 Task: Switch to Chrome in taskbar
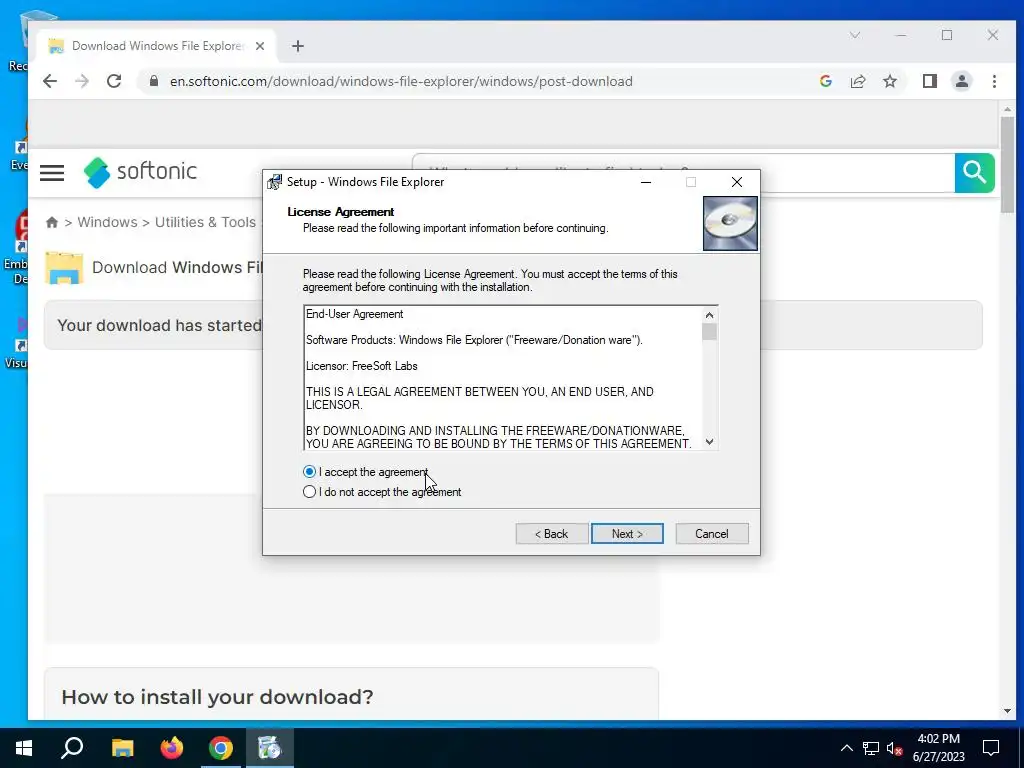(221, 748)
